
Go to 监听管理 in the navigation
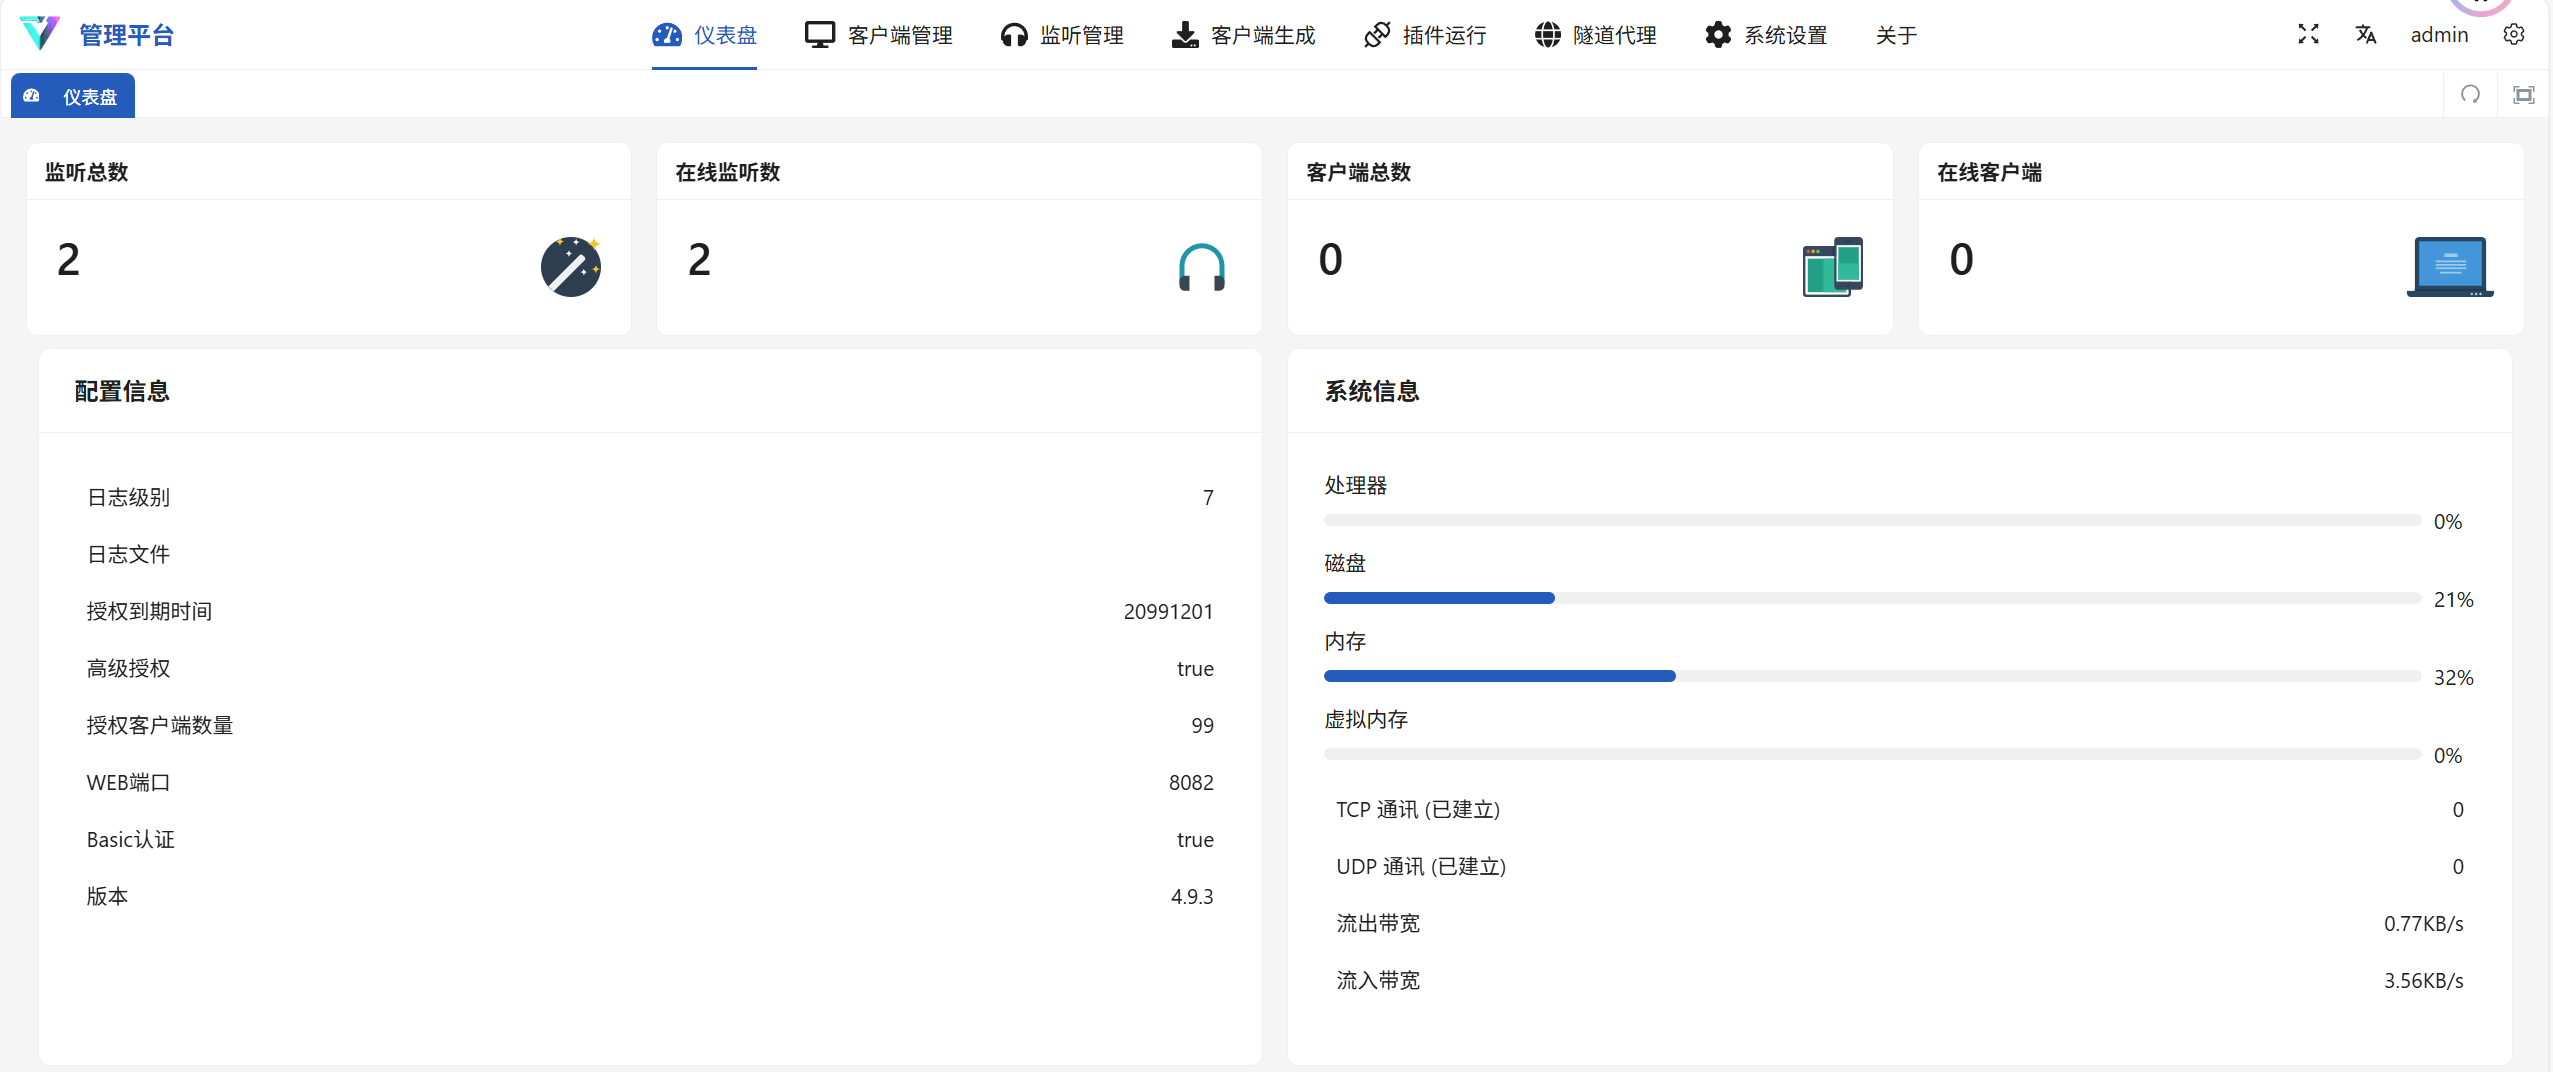[1062, 35]
